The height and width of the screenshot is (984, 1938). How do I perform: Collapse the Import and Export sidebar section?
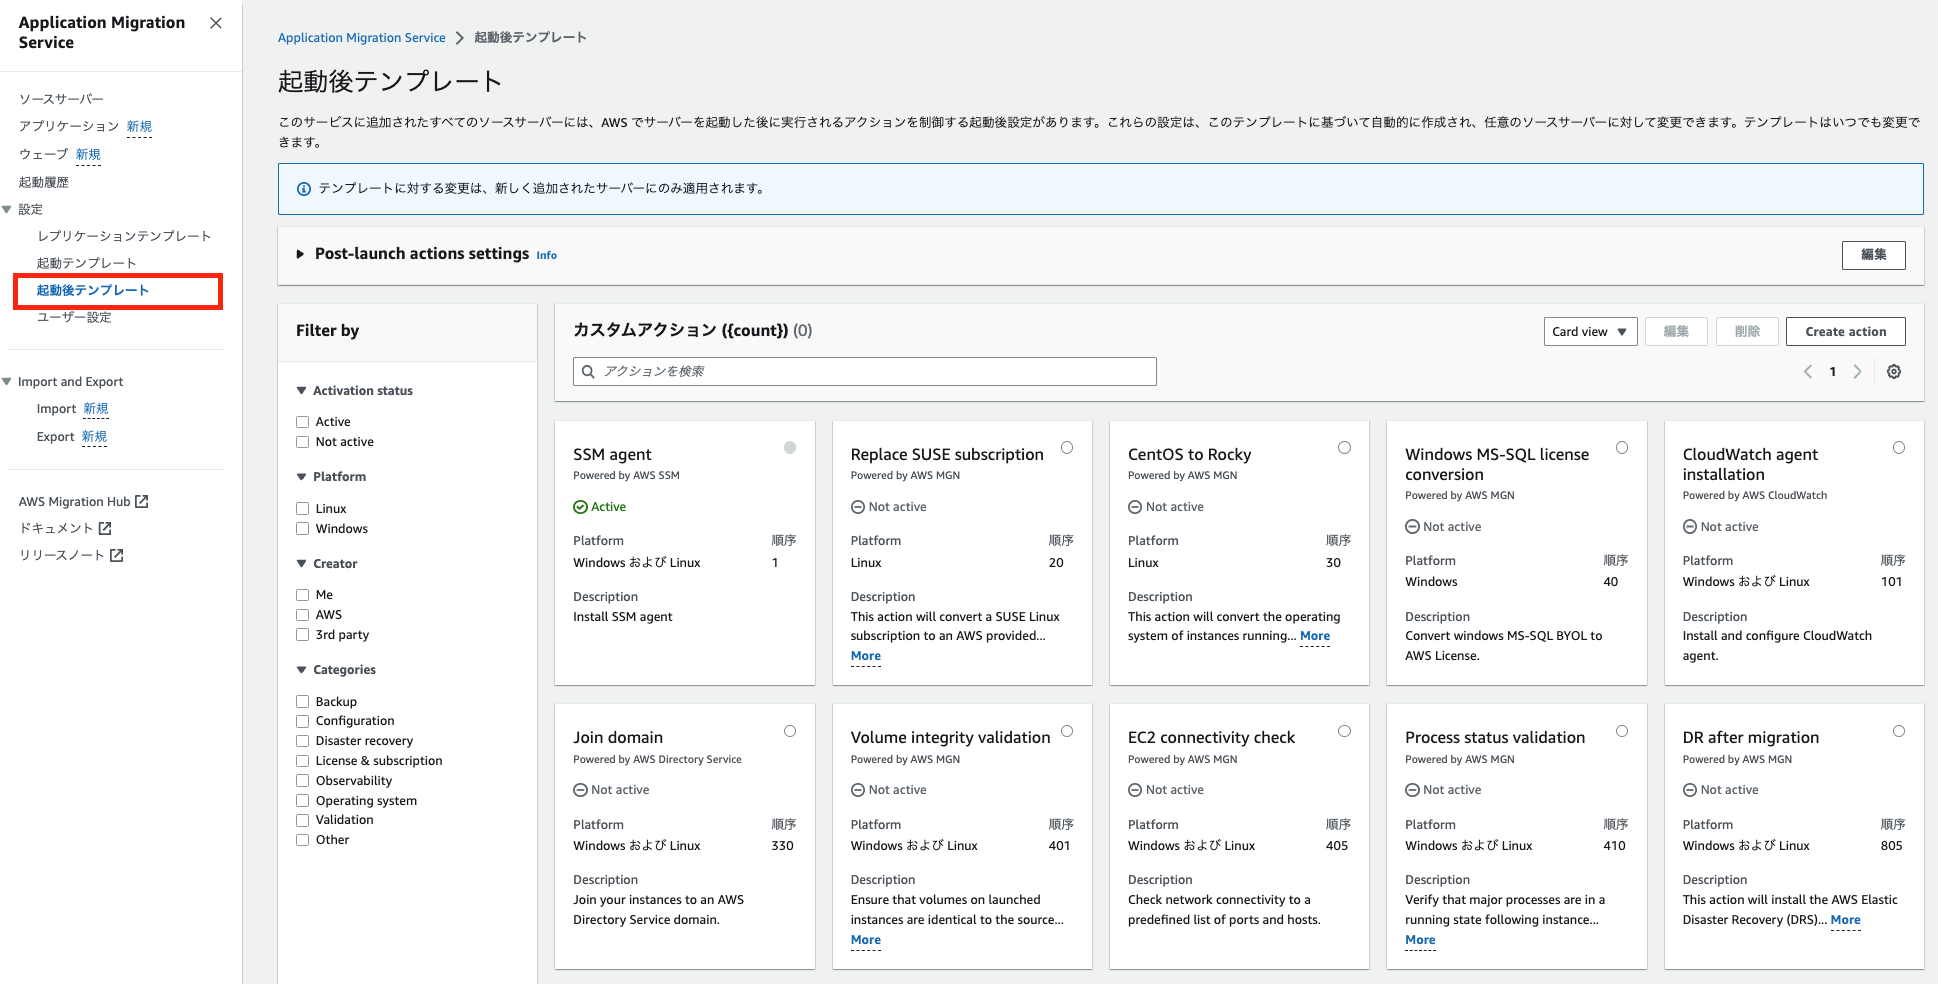7,381
